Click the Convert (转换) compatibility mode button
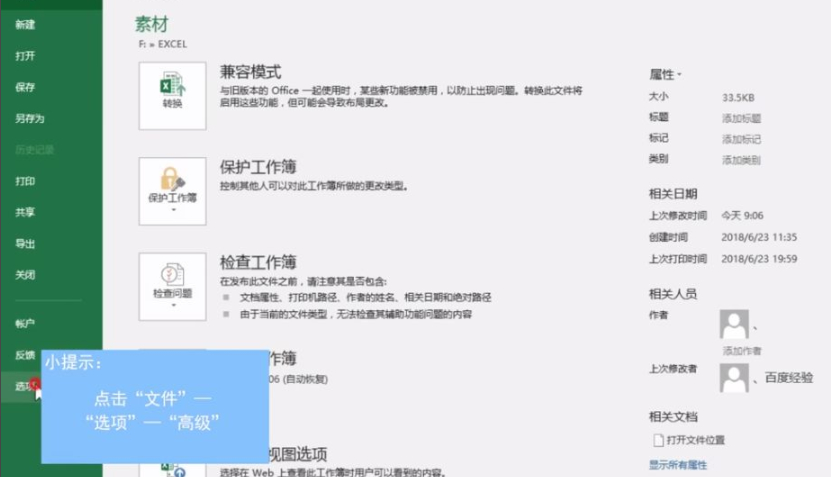The image size is (831, 477). (x=172, y=96)
